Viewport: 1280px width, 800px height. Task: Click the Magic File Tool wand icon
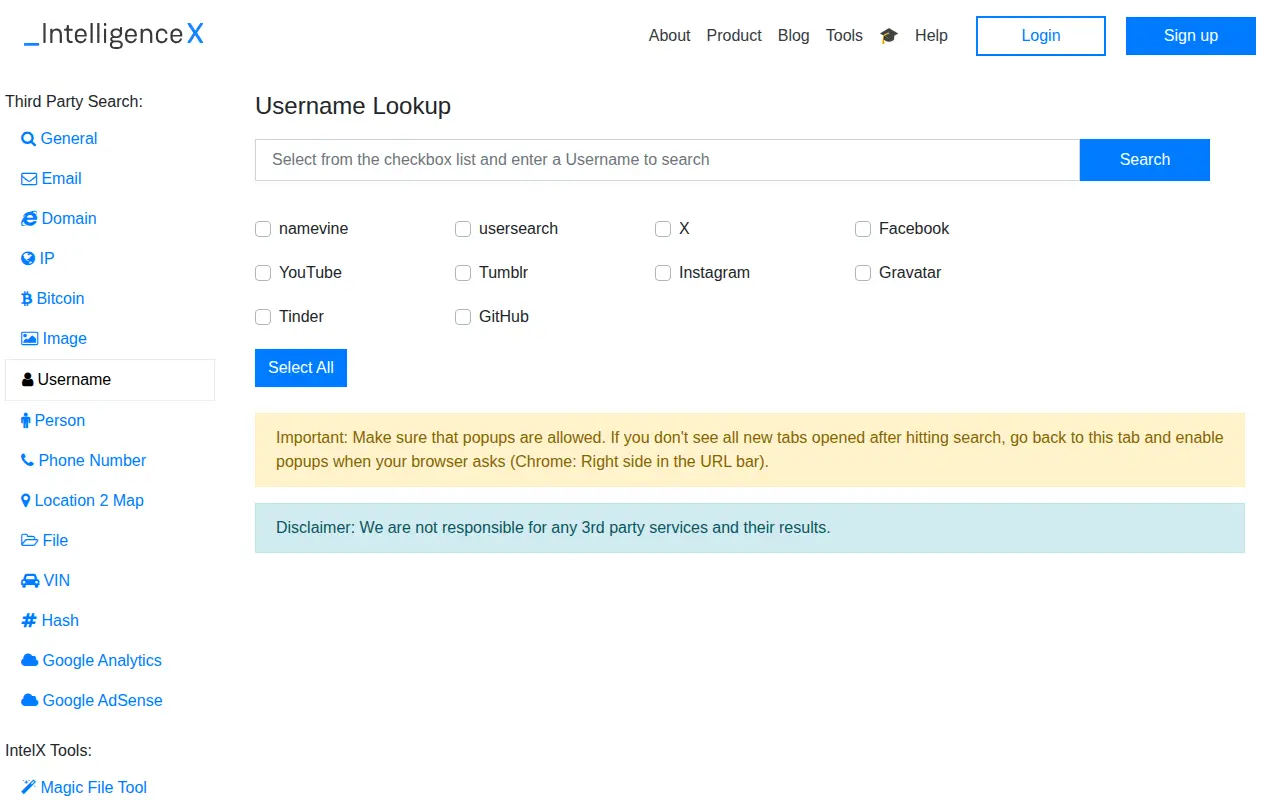click(29, 788)
